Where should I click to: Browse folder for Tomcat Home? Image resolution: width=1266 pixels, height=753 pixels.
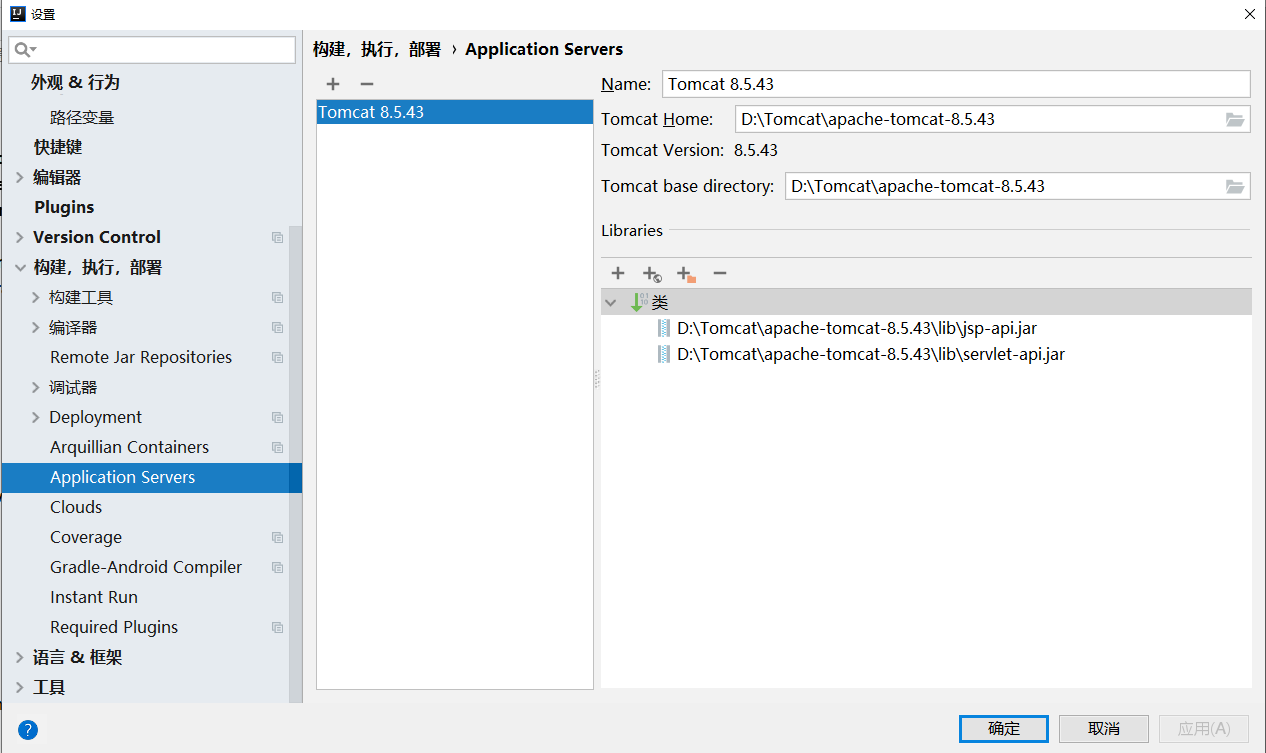click(1235, 120)
